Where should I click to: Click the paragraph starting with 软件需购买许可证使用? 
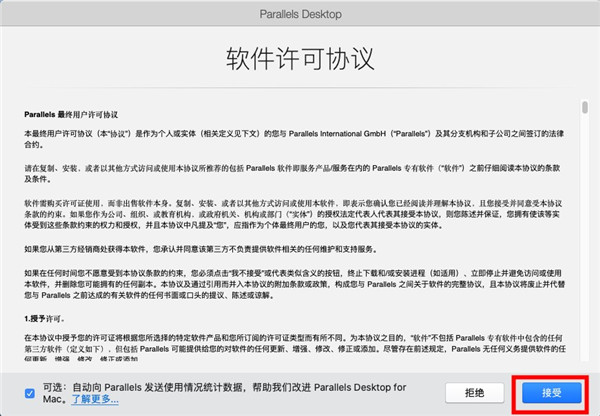293,214
